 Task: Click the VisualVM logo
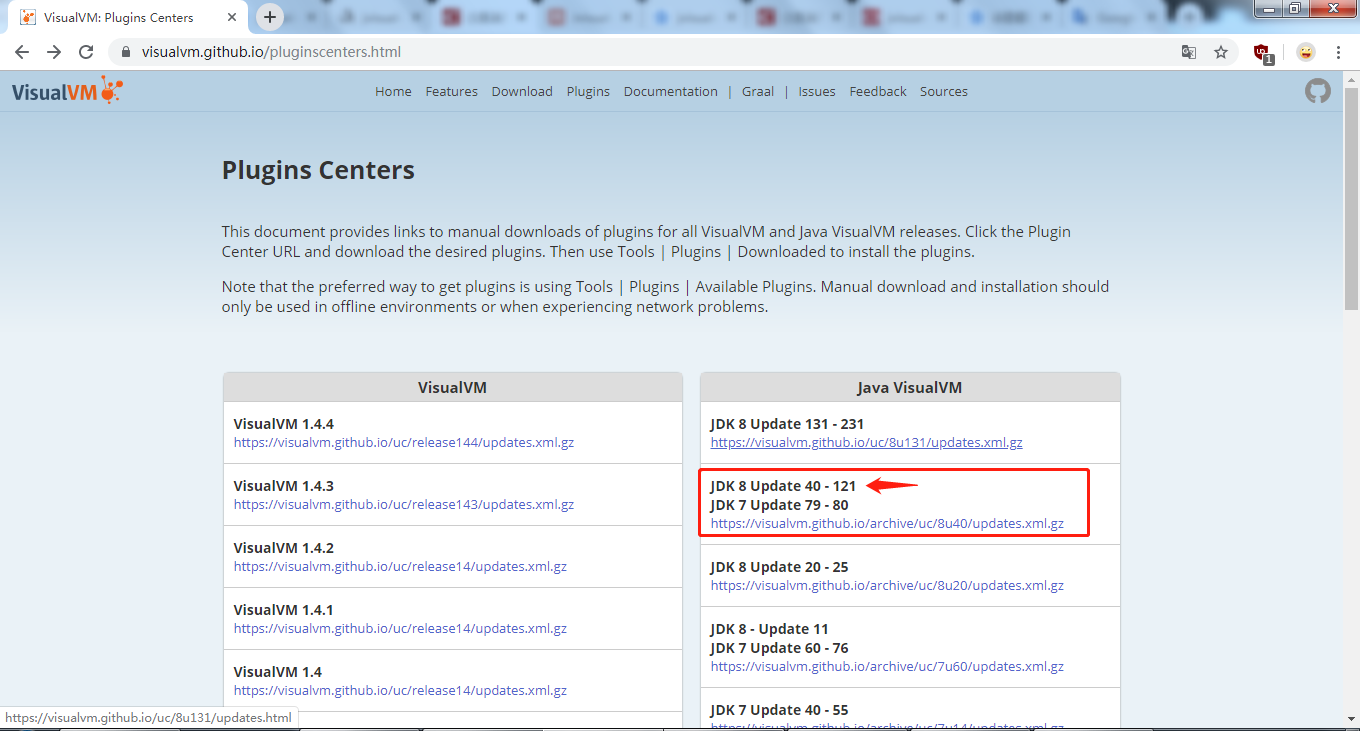click(67, 91)
